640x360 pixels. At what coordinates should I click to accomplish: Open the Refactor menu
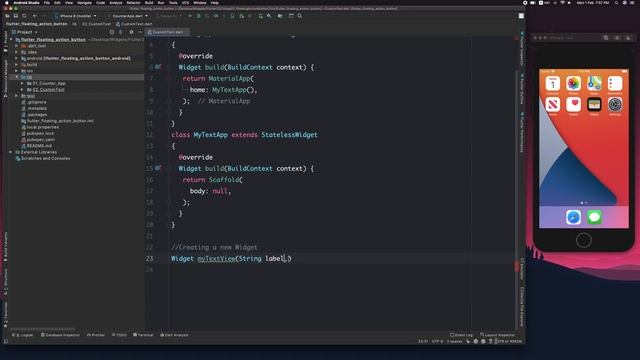(133, 3)
